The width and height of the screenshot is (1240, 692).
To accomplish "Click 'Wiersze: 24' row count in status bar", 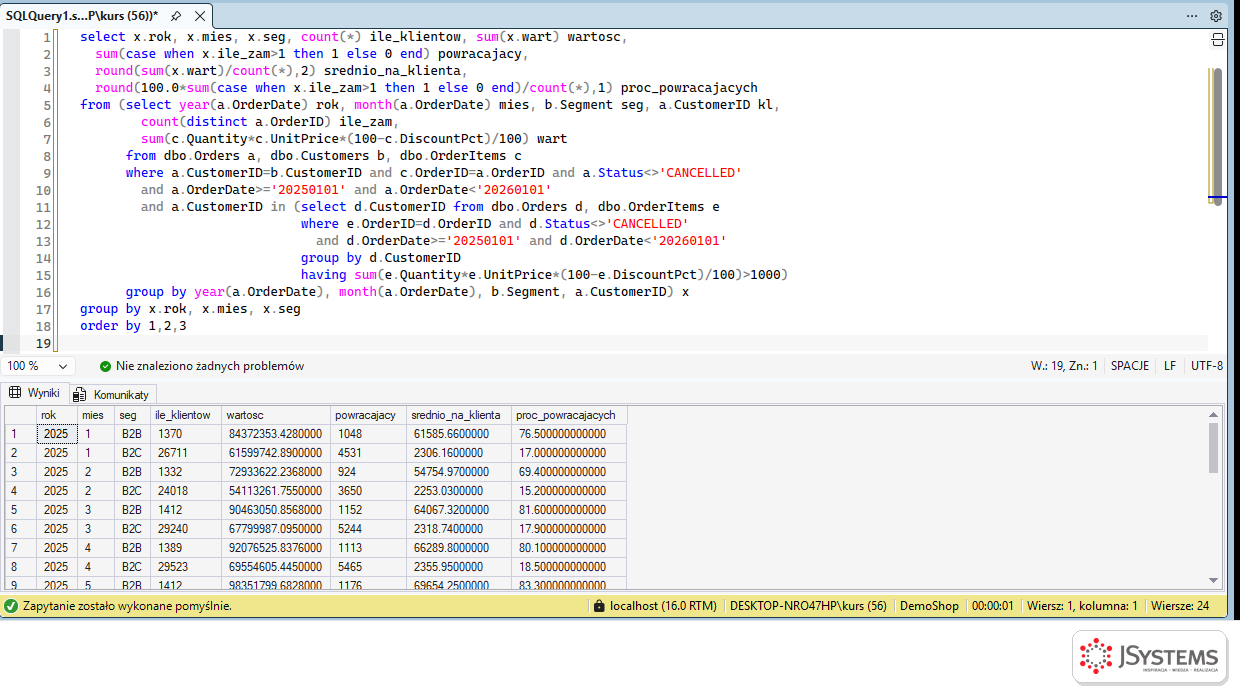I will point(1180,606).
